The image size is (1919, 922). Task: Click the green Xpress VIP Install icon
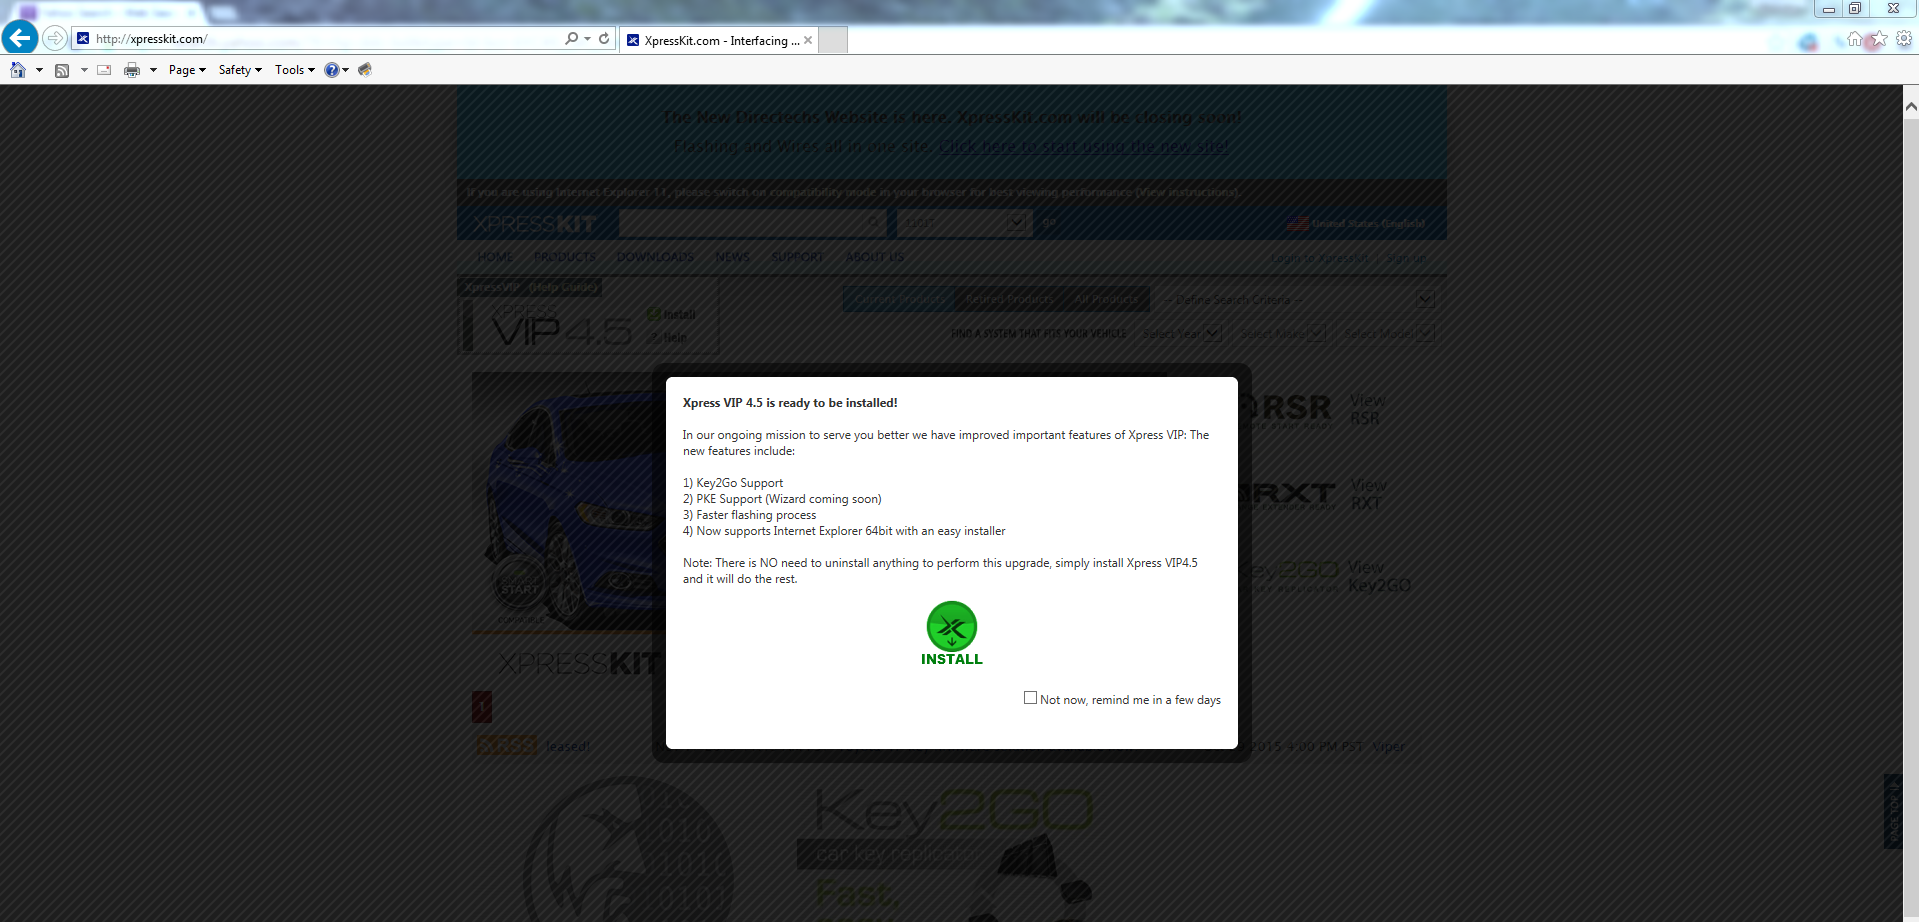point(951,627)
